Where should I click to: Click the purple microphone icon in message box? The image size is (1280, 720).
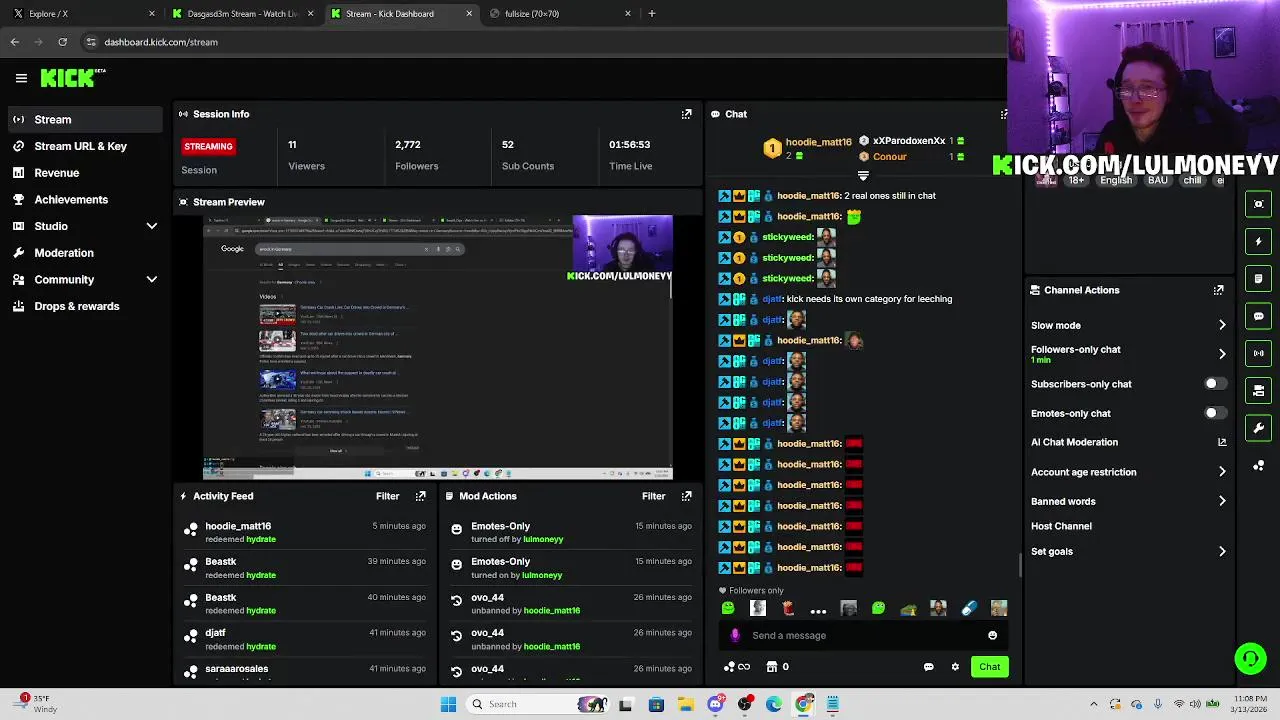(735, 635)
